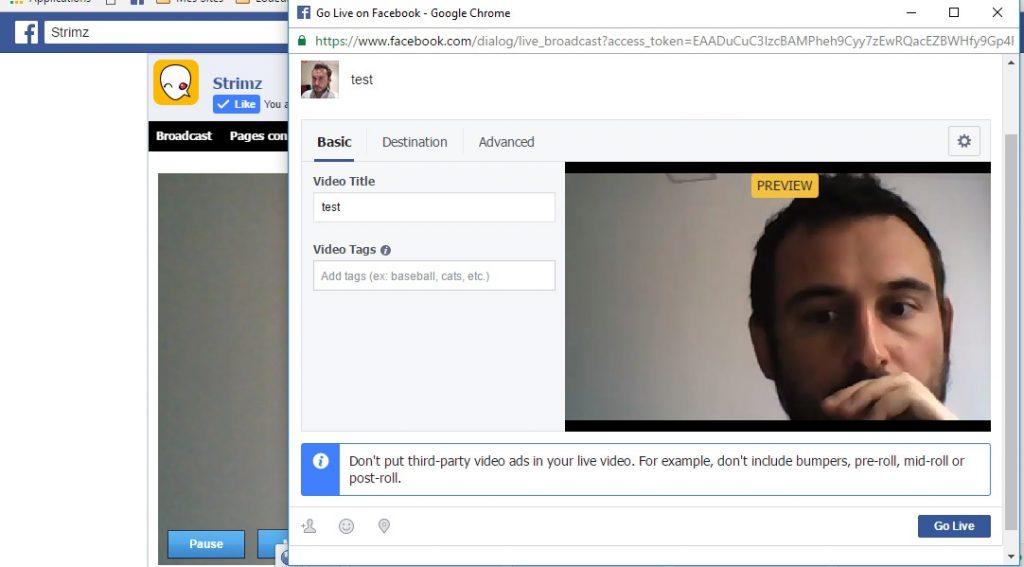Click the Facebook logo in the blue header
The height and width of the screenshot is (567, 1024).
click(x=26, y=32)
